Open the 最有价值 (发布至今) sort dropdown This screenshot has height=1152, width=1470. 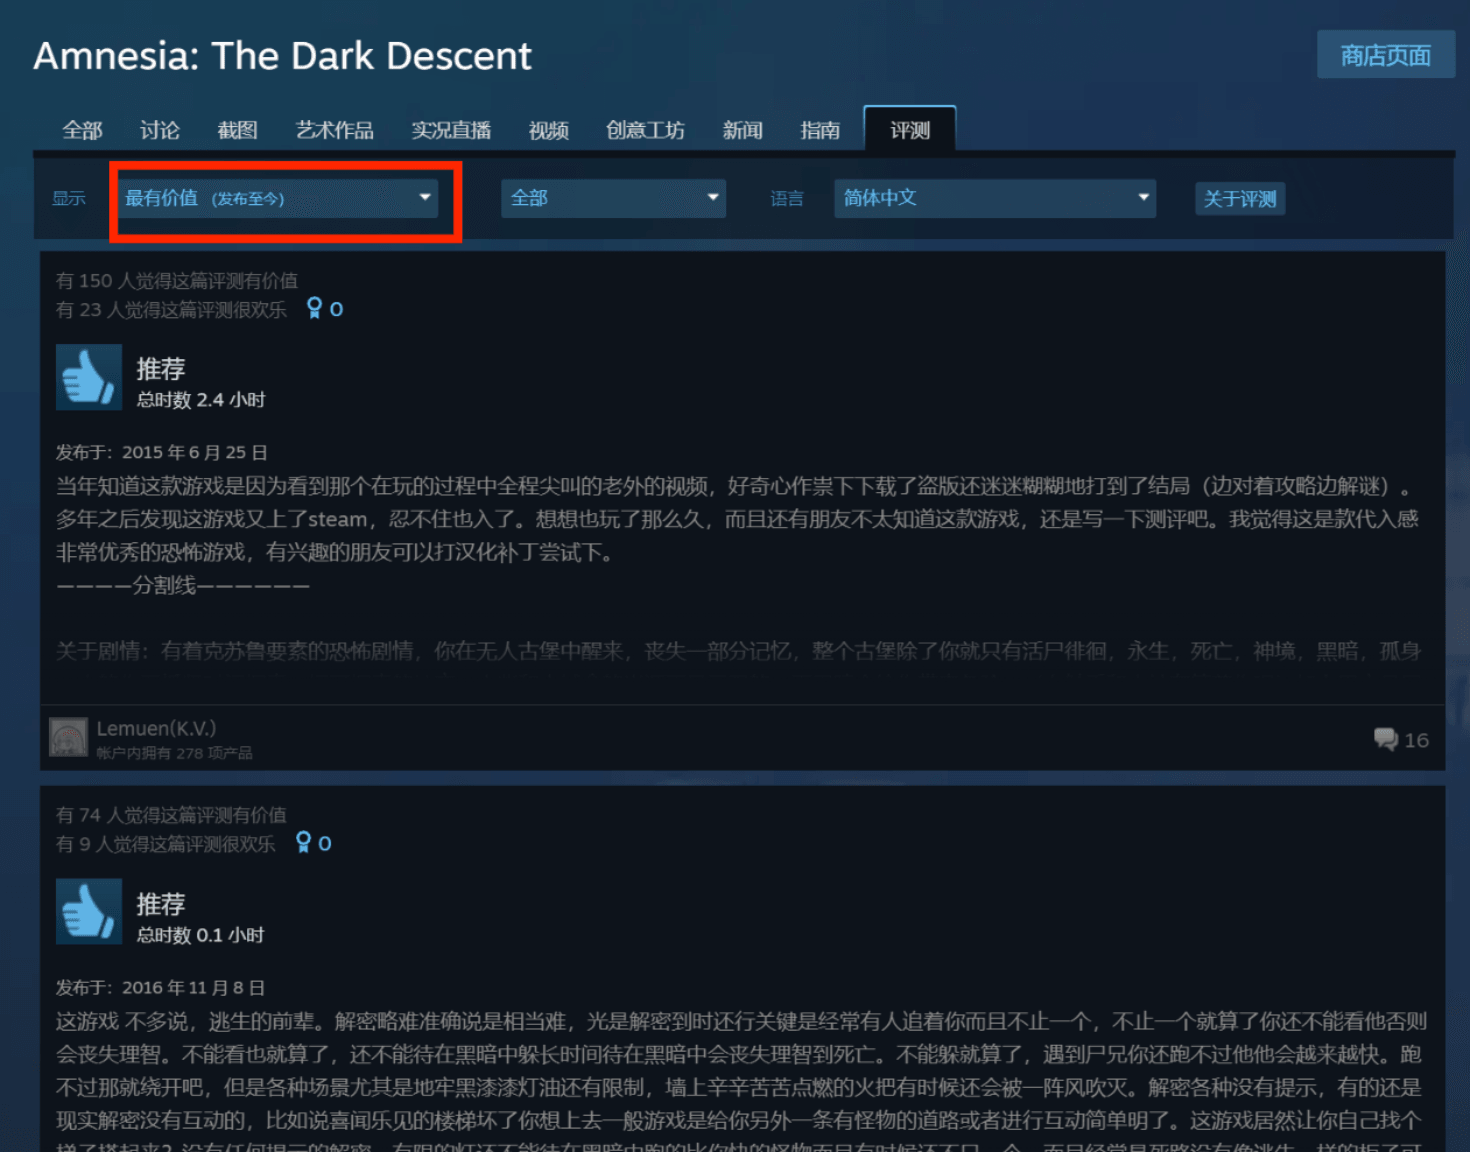pyautogui.click(x=279, y=198)
